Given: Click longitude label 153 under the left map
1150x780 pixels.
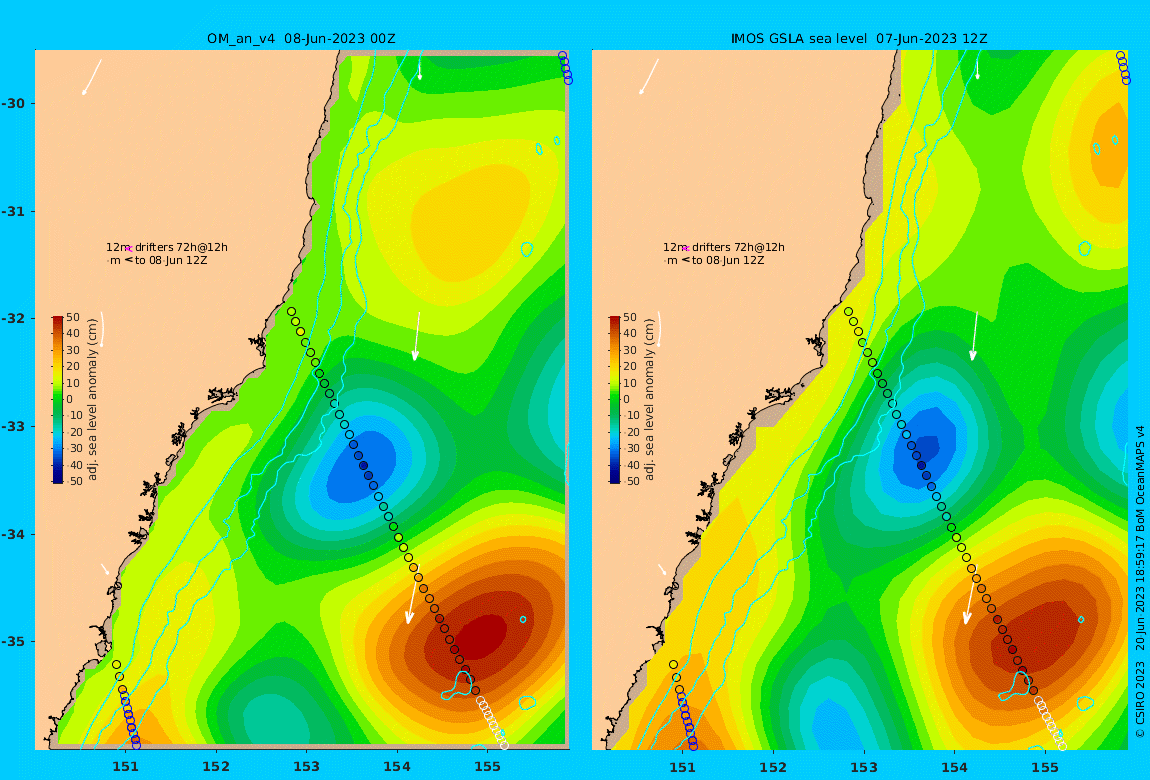Looking at the screenshot, I should tap(307, 767).
